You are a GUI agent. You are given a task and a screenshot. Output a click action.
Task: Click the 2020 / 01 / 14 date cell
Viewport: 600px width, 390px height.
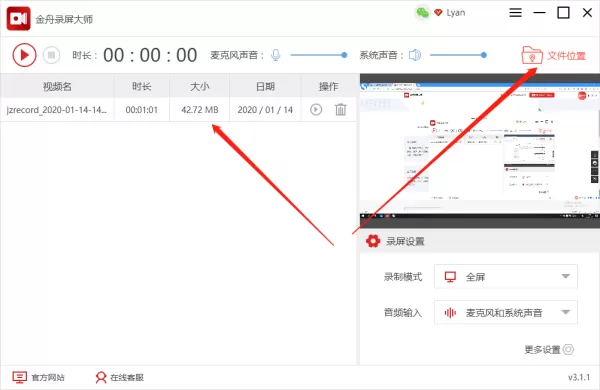[265, 110]
